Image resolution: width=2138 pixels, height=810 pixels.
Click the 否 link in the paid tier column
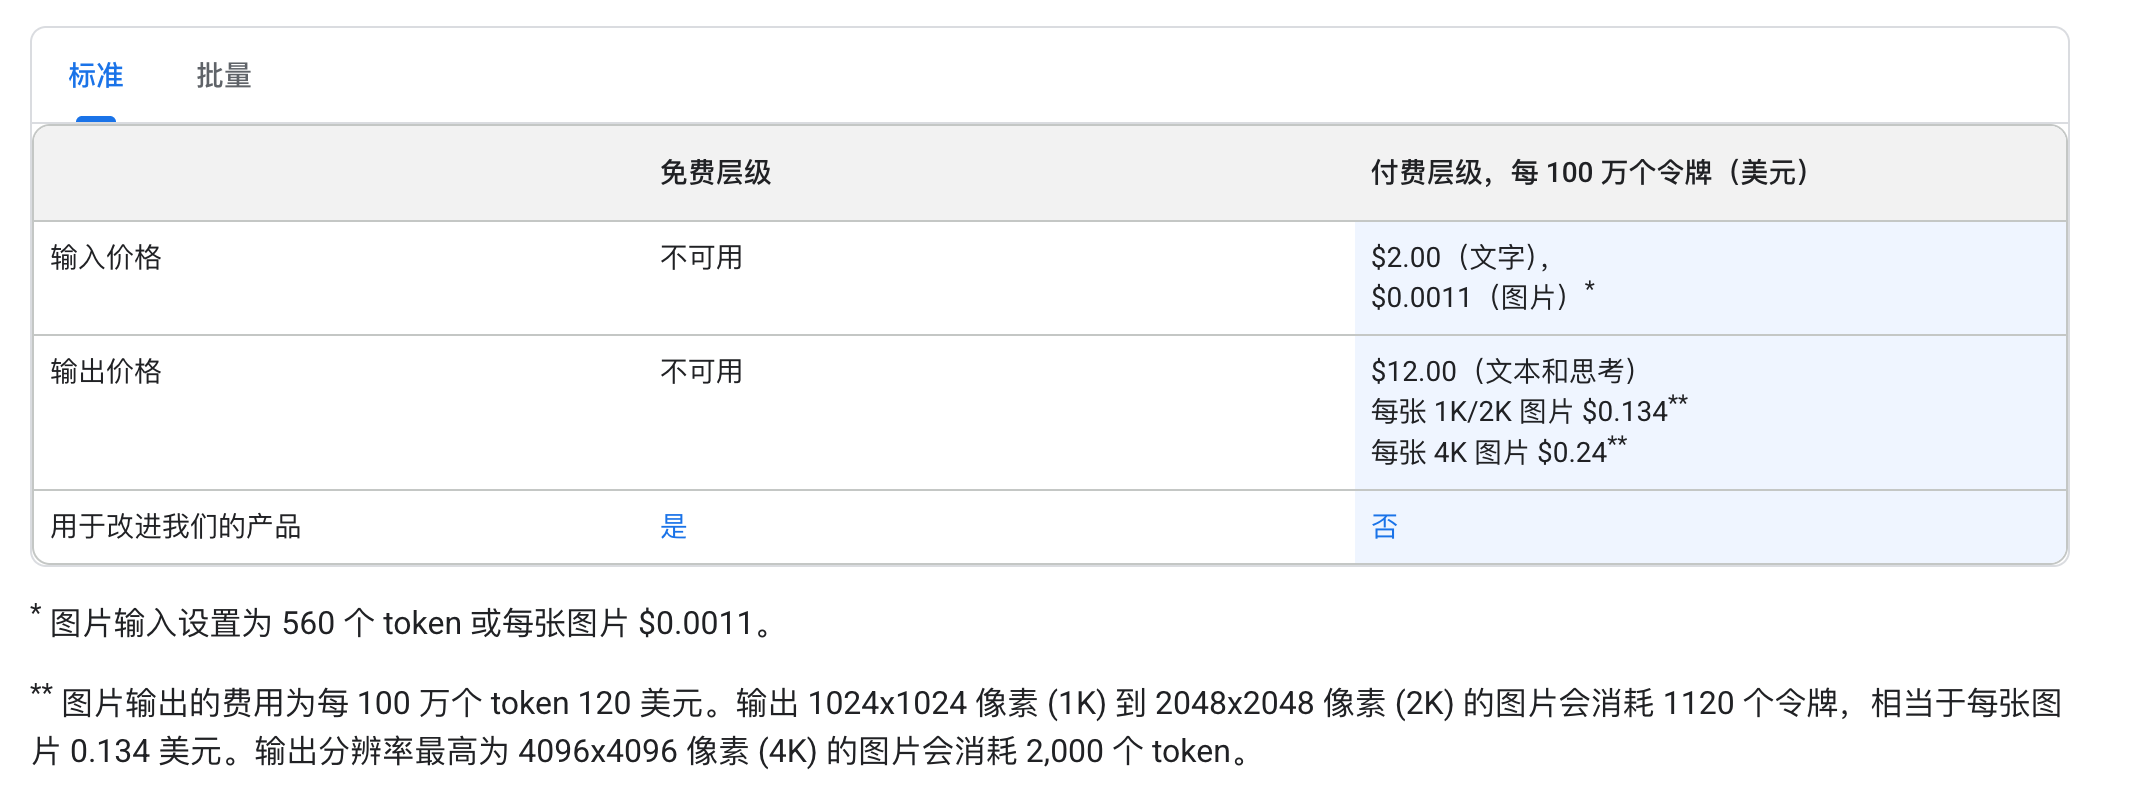[1385, 527]
